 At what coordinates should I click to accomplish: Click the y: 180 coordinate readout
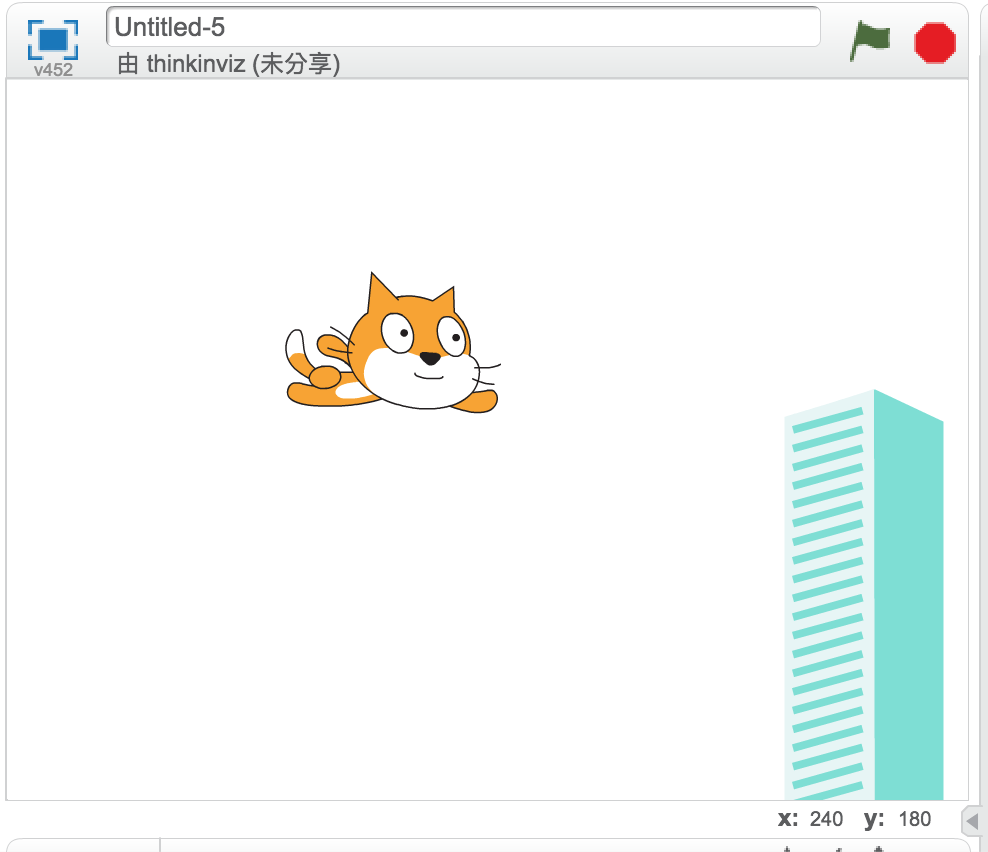897,819
